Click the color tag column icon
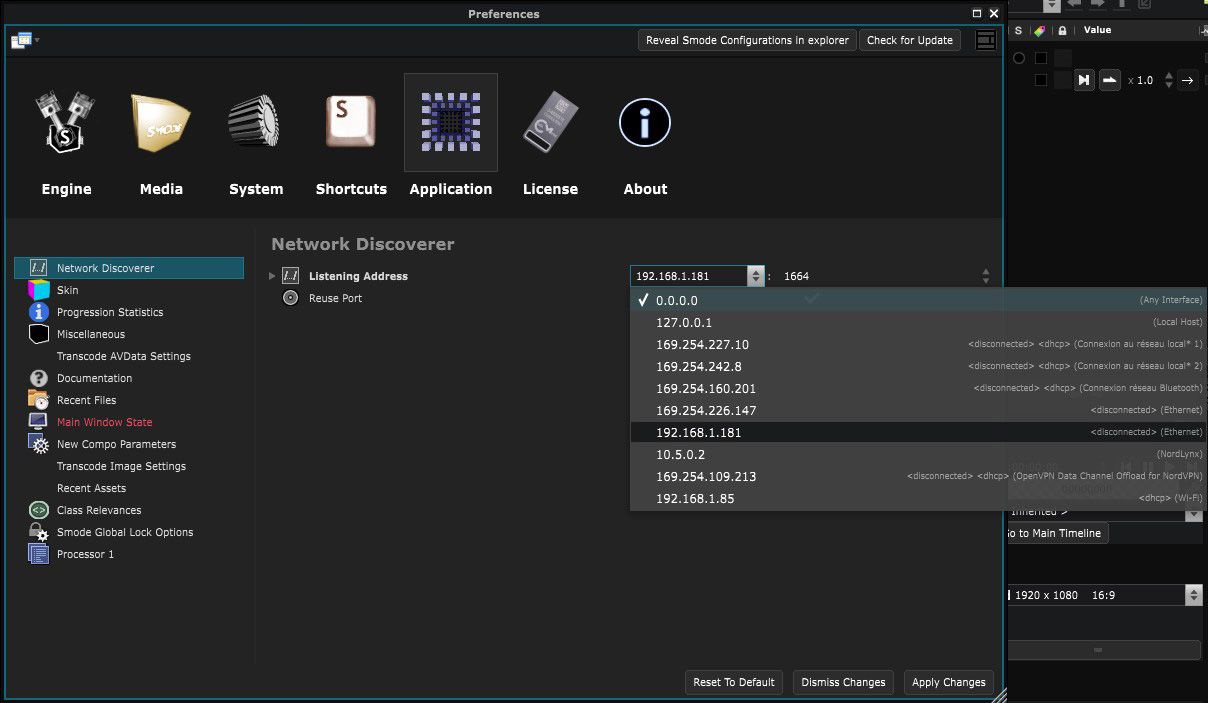This screenshot has height=703, width=1208. click(x=1040, y=31)
